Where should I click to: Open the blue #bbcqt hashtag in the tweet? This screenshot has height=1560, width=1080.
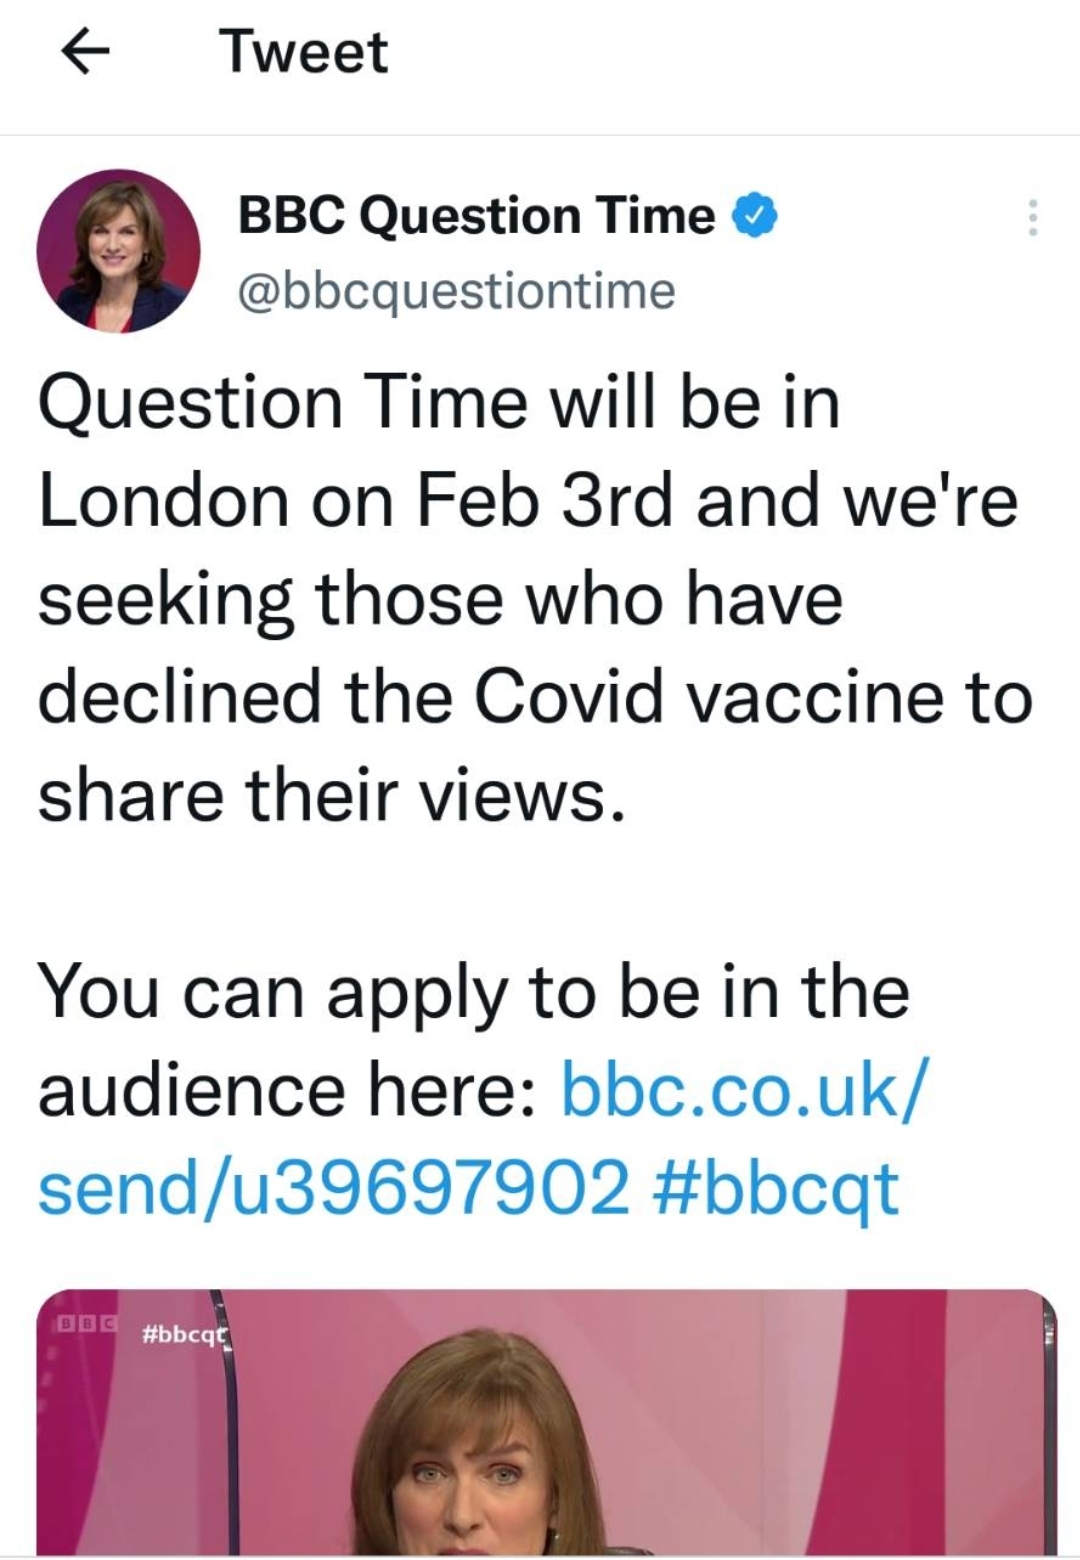point(776,1187)
